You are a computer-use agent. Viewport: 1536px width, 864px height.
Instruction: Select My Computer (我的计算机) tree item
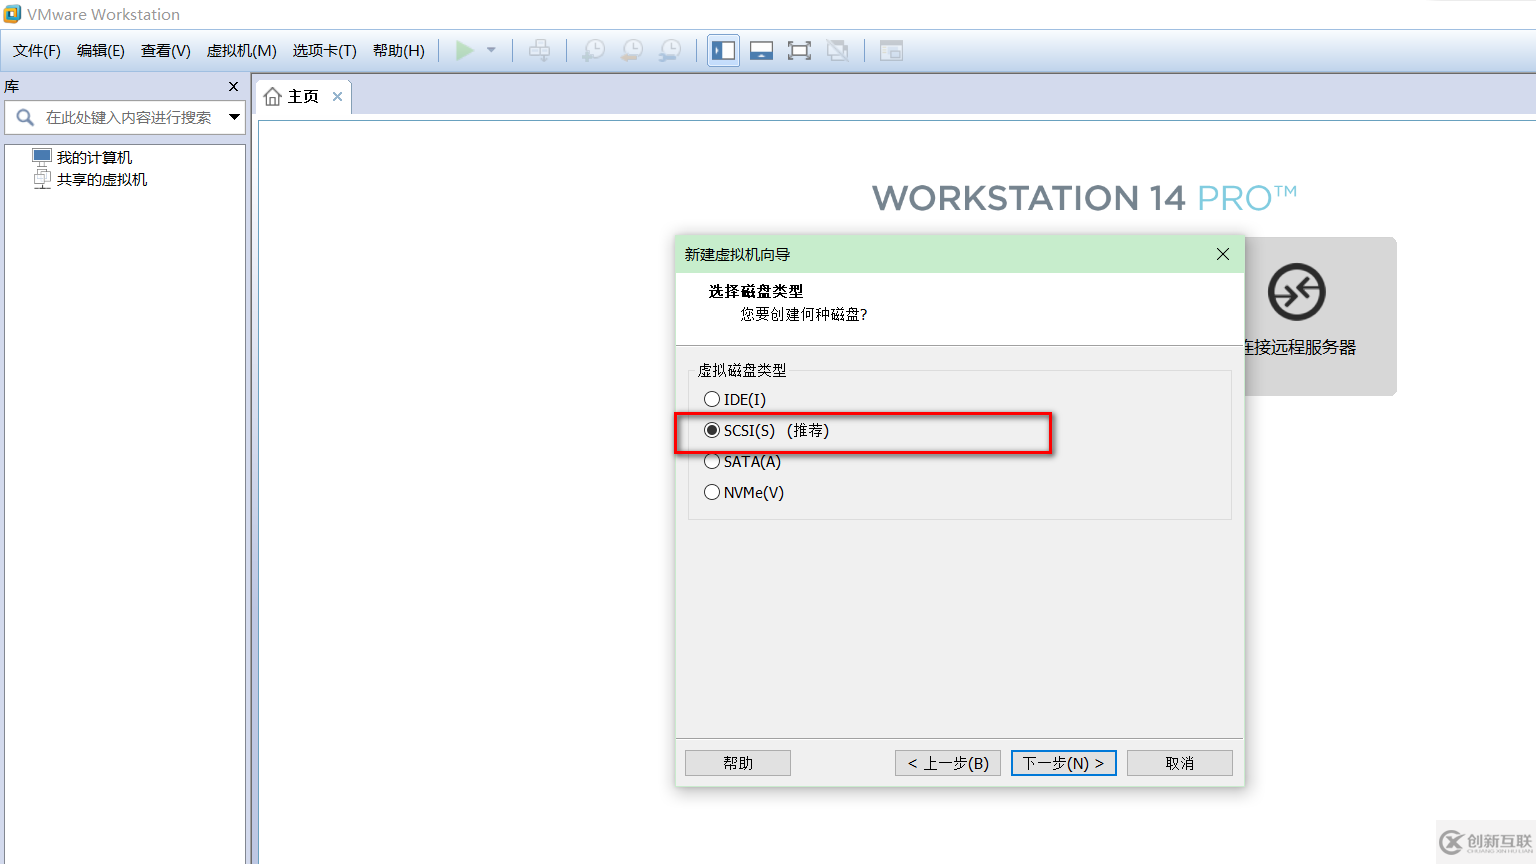82,157
